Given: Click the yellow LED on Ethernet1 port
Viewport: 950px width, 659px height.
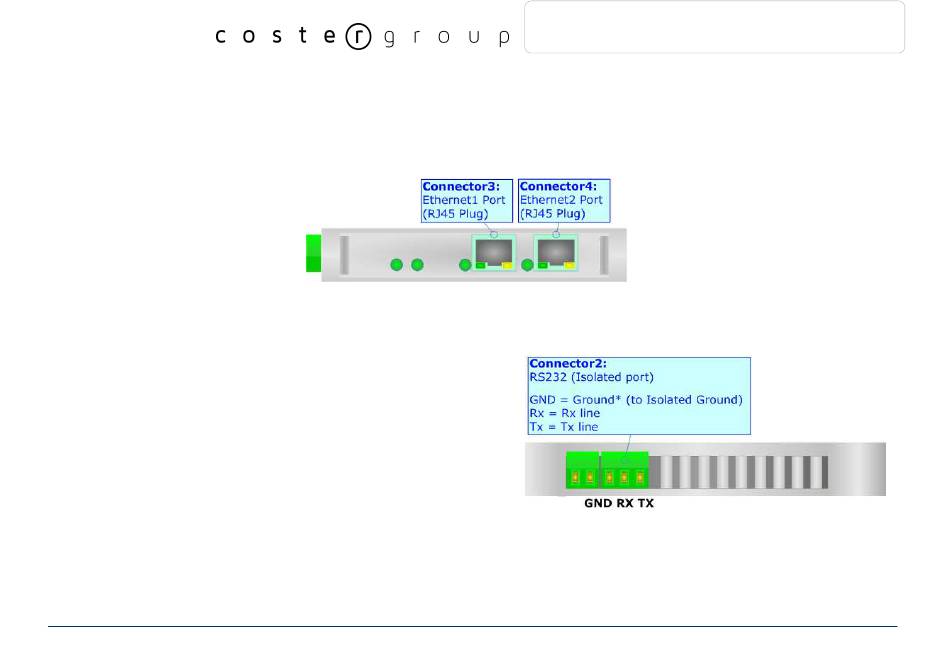Looking at the screenshot, I should click(507, 266).
